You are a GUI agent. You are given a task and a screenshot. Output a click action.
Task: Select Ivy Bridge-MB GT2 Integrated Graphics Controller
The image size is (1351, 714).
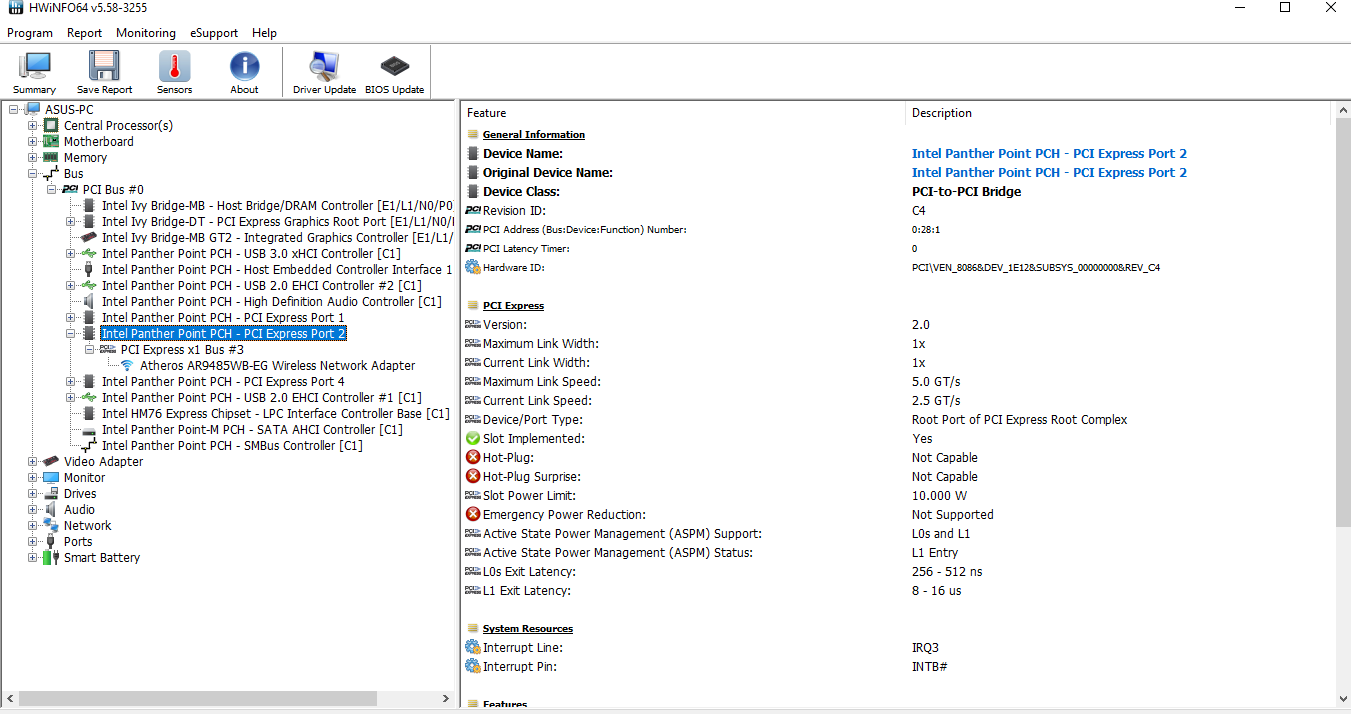(x=277, y=237)
